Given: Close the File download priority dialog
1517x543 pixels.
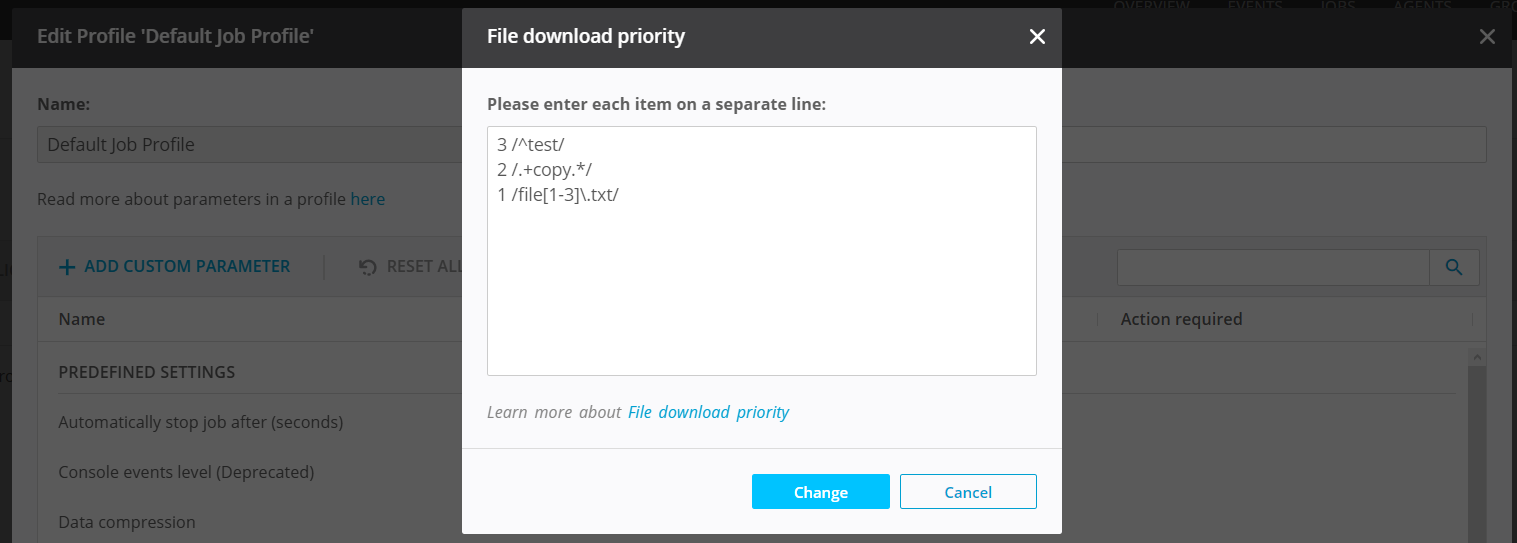Looking at the screenshot, I should [1037, 37].
